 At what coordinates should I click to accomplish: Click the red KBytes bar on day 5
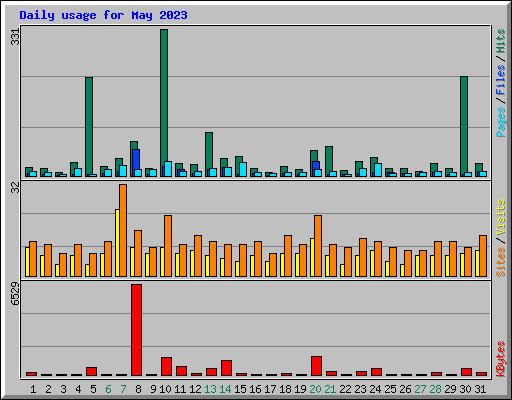coord(91,371)
